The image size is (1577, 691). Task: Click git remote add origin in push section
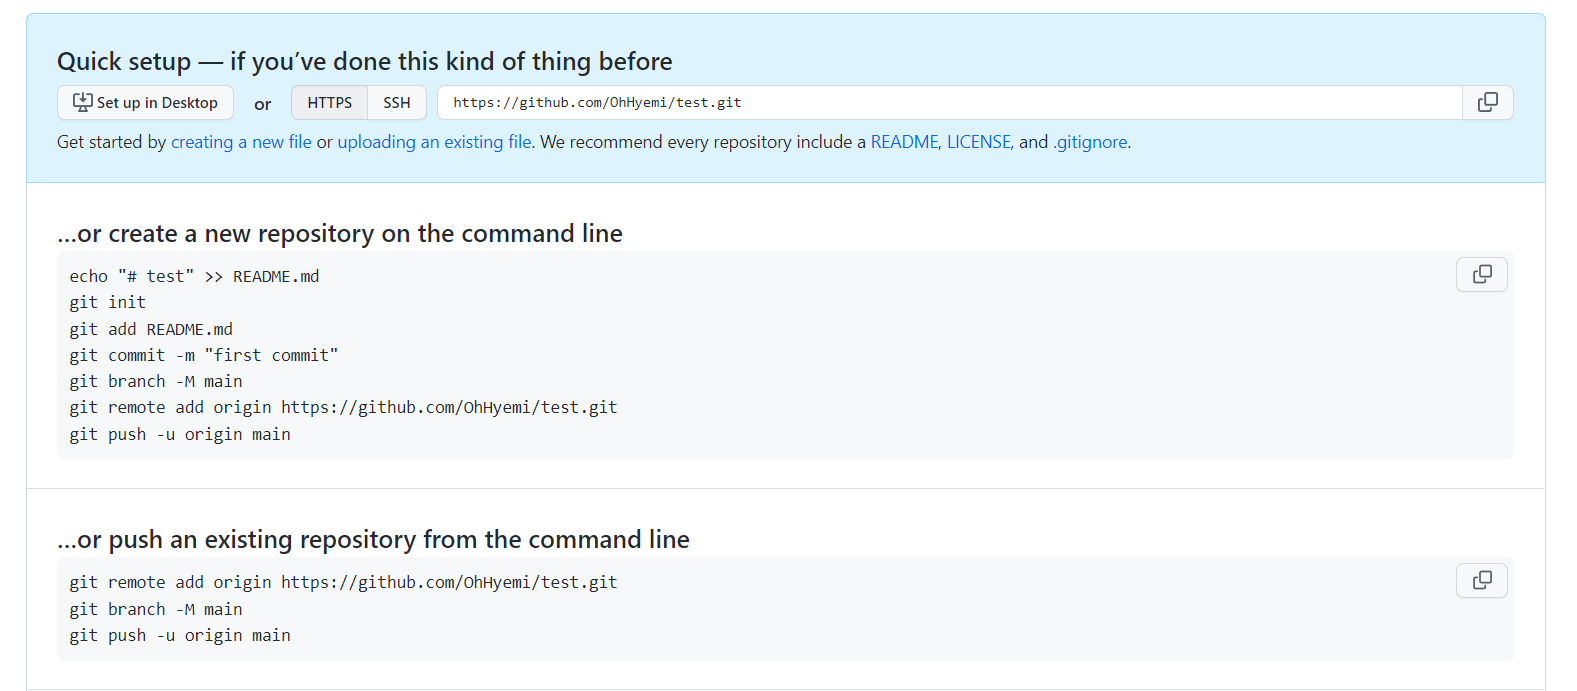(343, 582)
